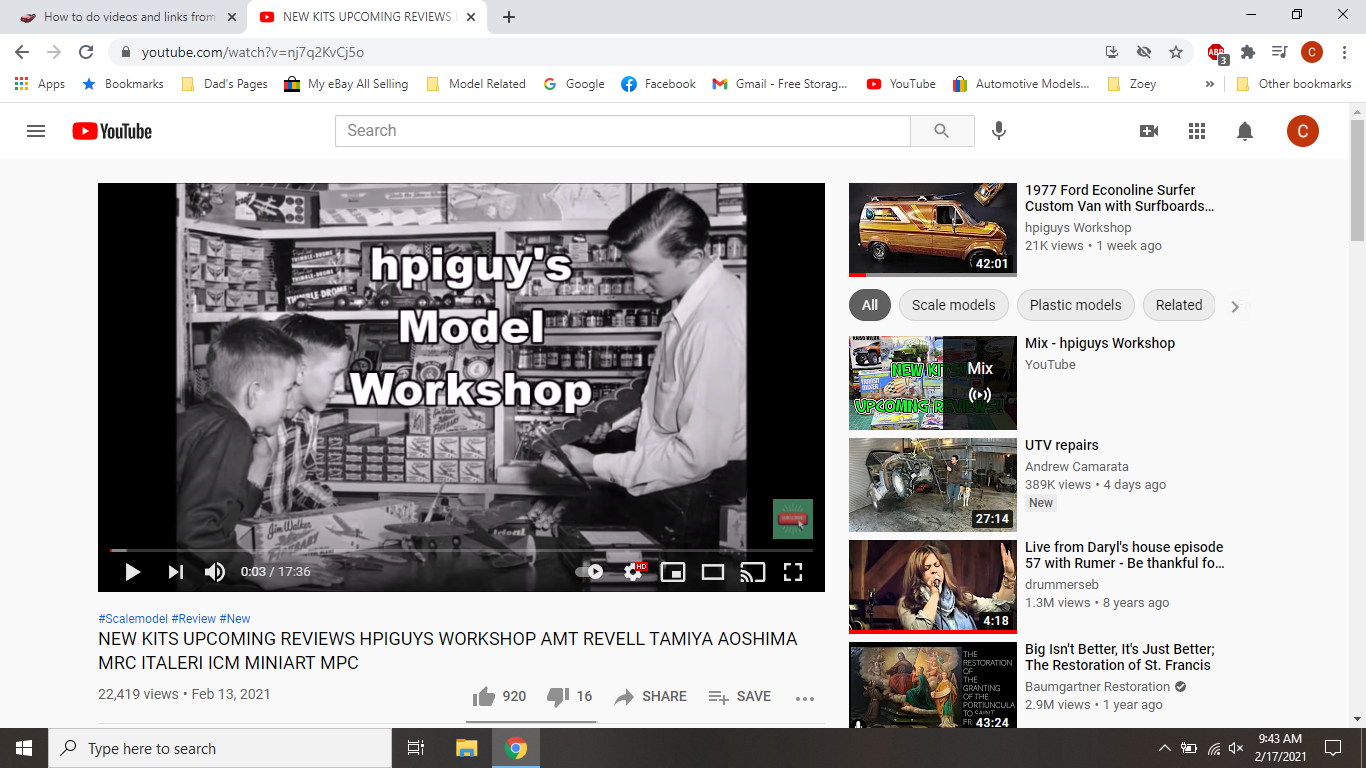Open a new browser tab
1366x768 pixels.
pyautogui.click(x=509, y=17)
